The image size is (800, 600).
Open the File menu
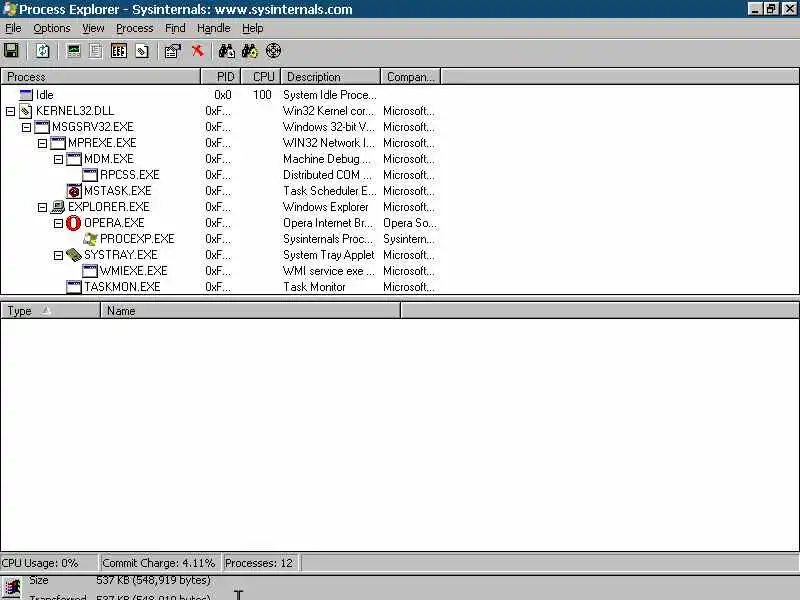(x=13, y=28)
